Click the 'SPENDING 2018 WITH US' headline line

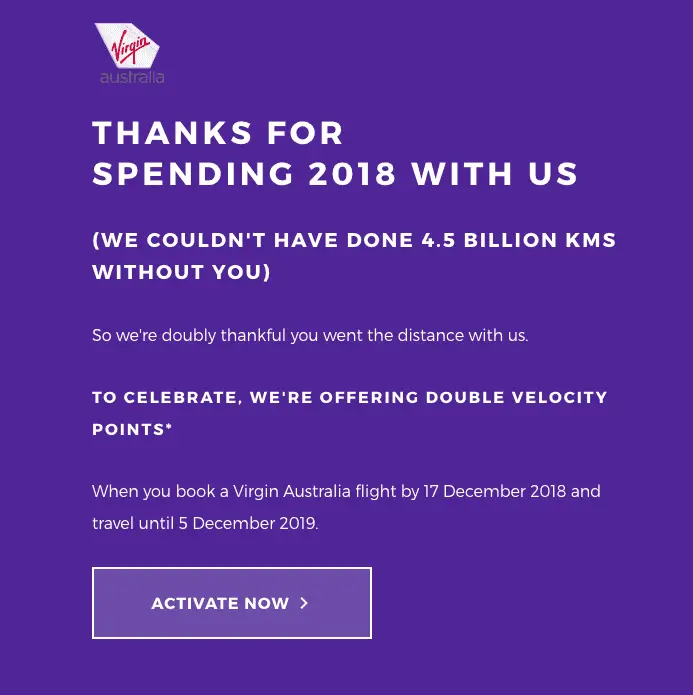point(335,173)
